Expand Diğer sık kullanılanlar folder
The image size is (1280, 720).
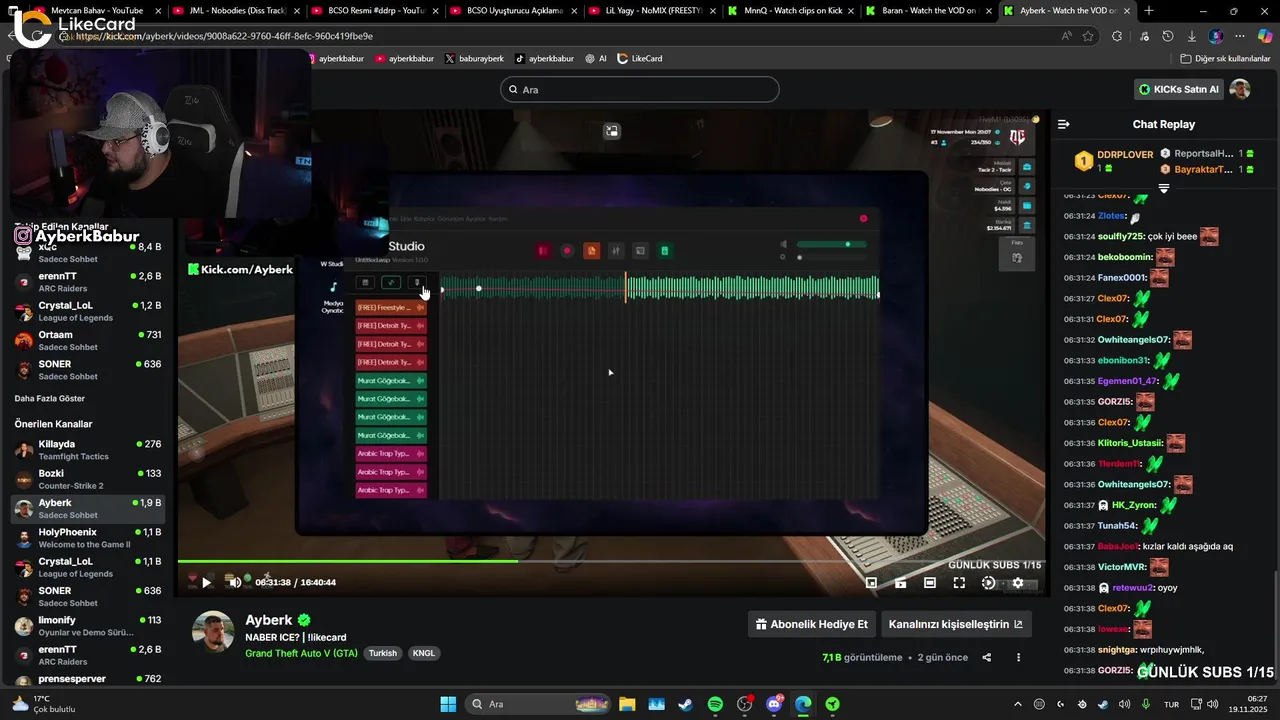click(x=1225, y=58)
